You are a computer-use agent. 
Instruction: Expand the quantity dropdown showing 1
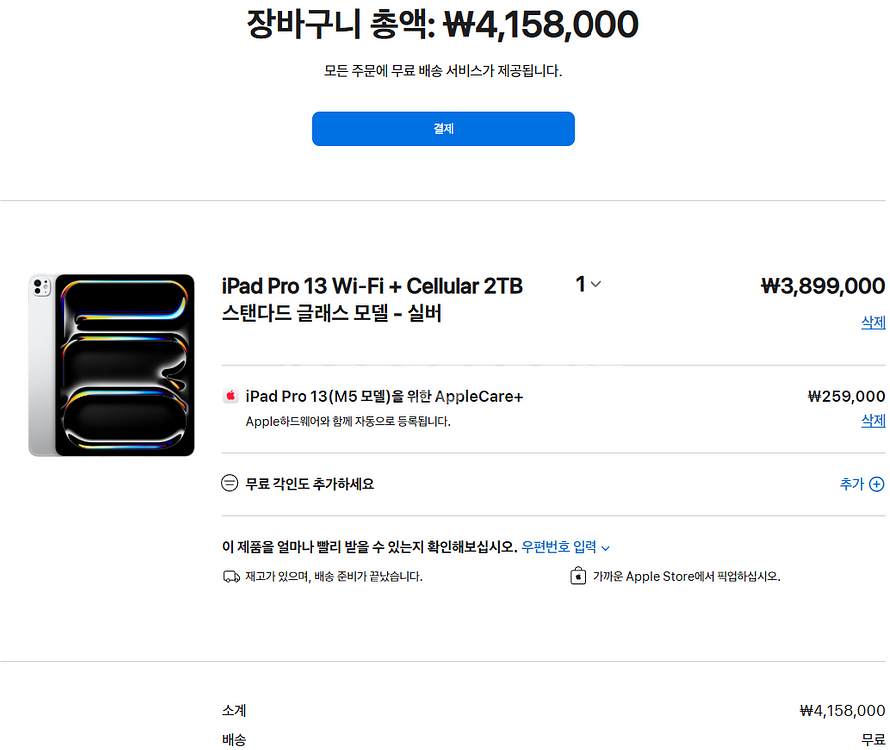588,285
